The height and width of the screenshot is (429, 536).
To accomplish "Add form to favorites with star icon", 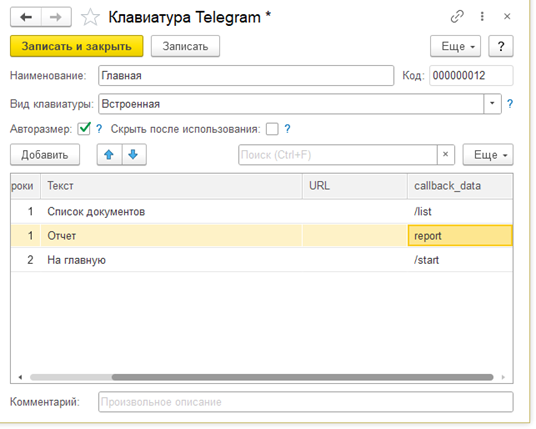I will [x=90, y=17].
